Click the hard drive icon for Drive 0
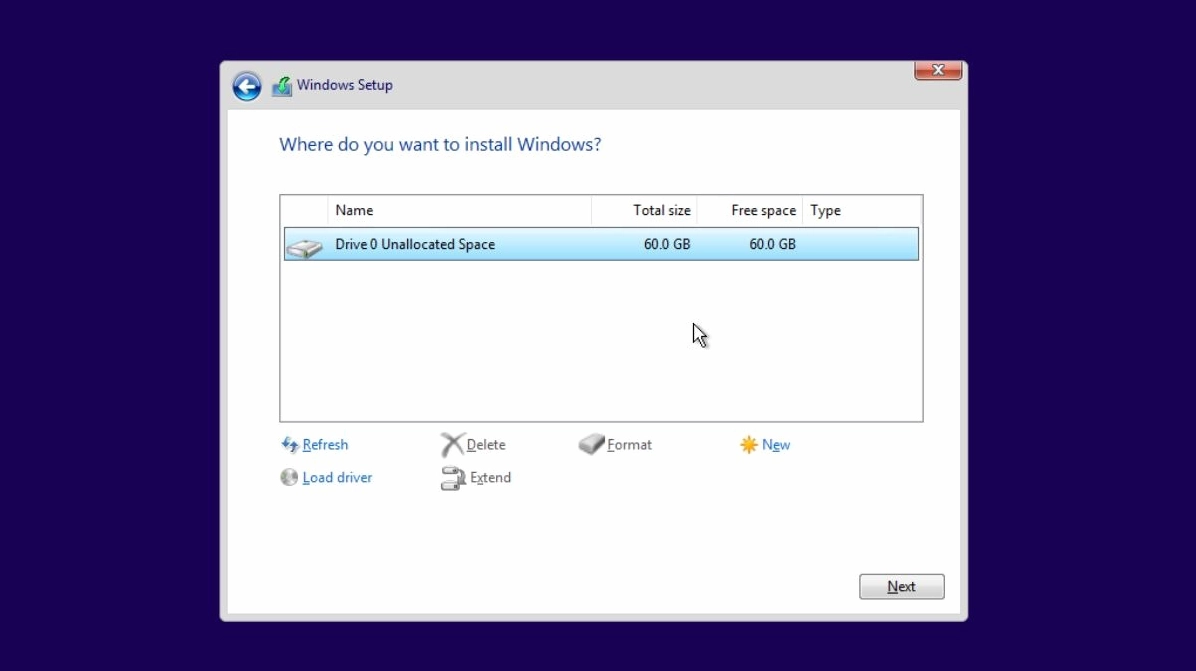This screenshot has width=1196, height=671. click(x=304, y=246)
